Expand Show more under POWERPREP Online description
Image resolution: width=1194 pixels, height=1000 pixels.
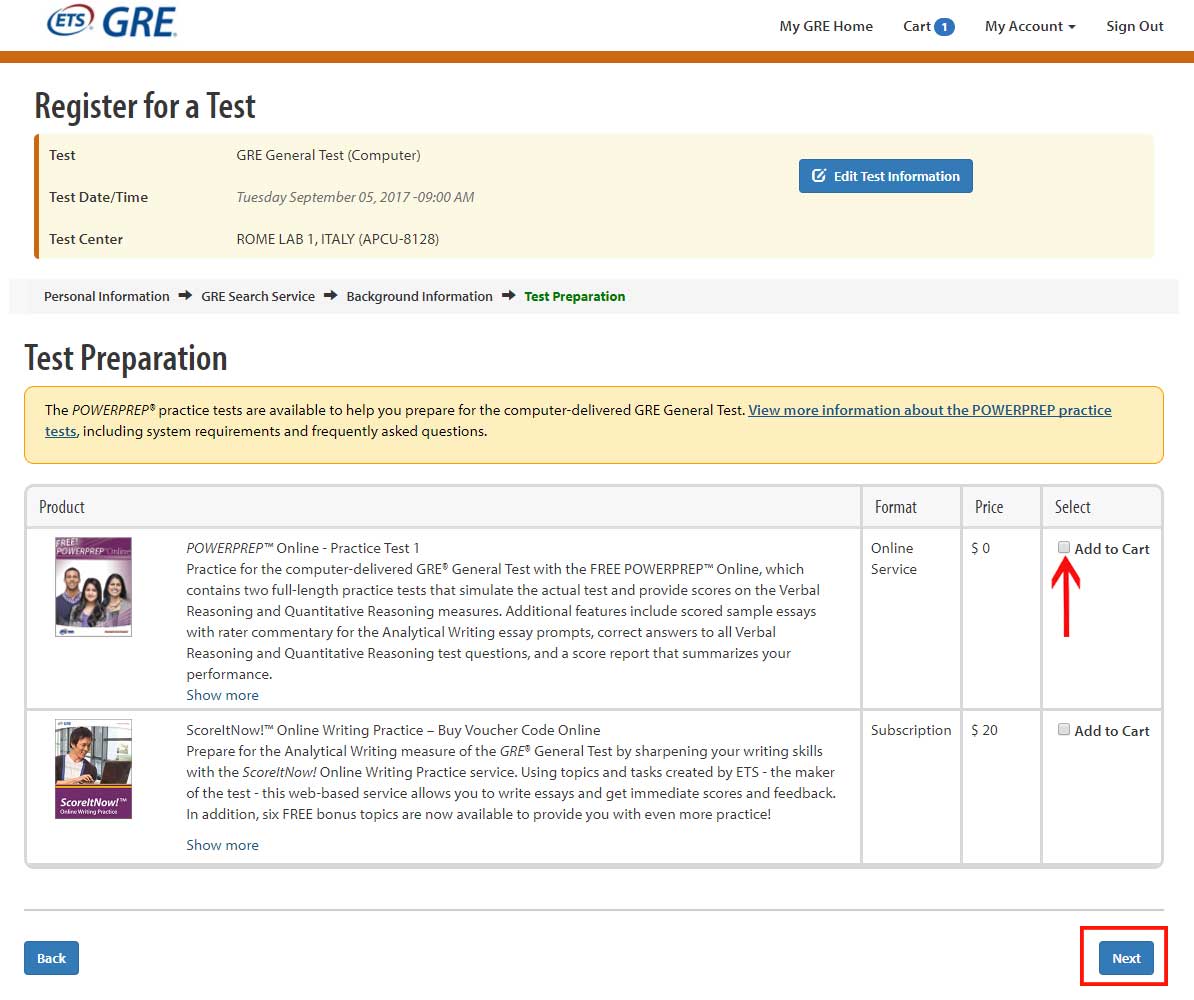point(222,695)
